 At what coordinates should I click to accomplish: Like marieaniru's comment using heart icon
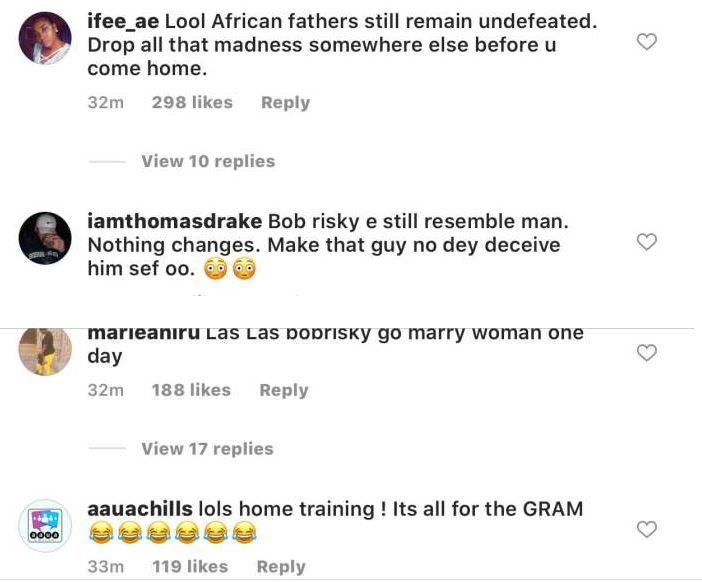[x=647, y=352]
